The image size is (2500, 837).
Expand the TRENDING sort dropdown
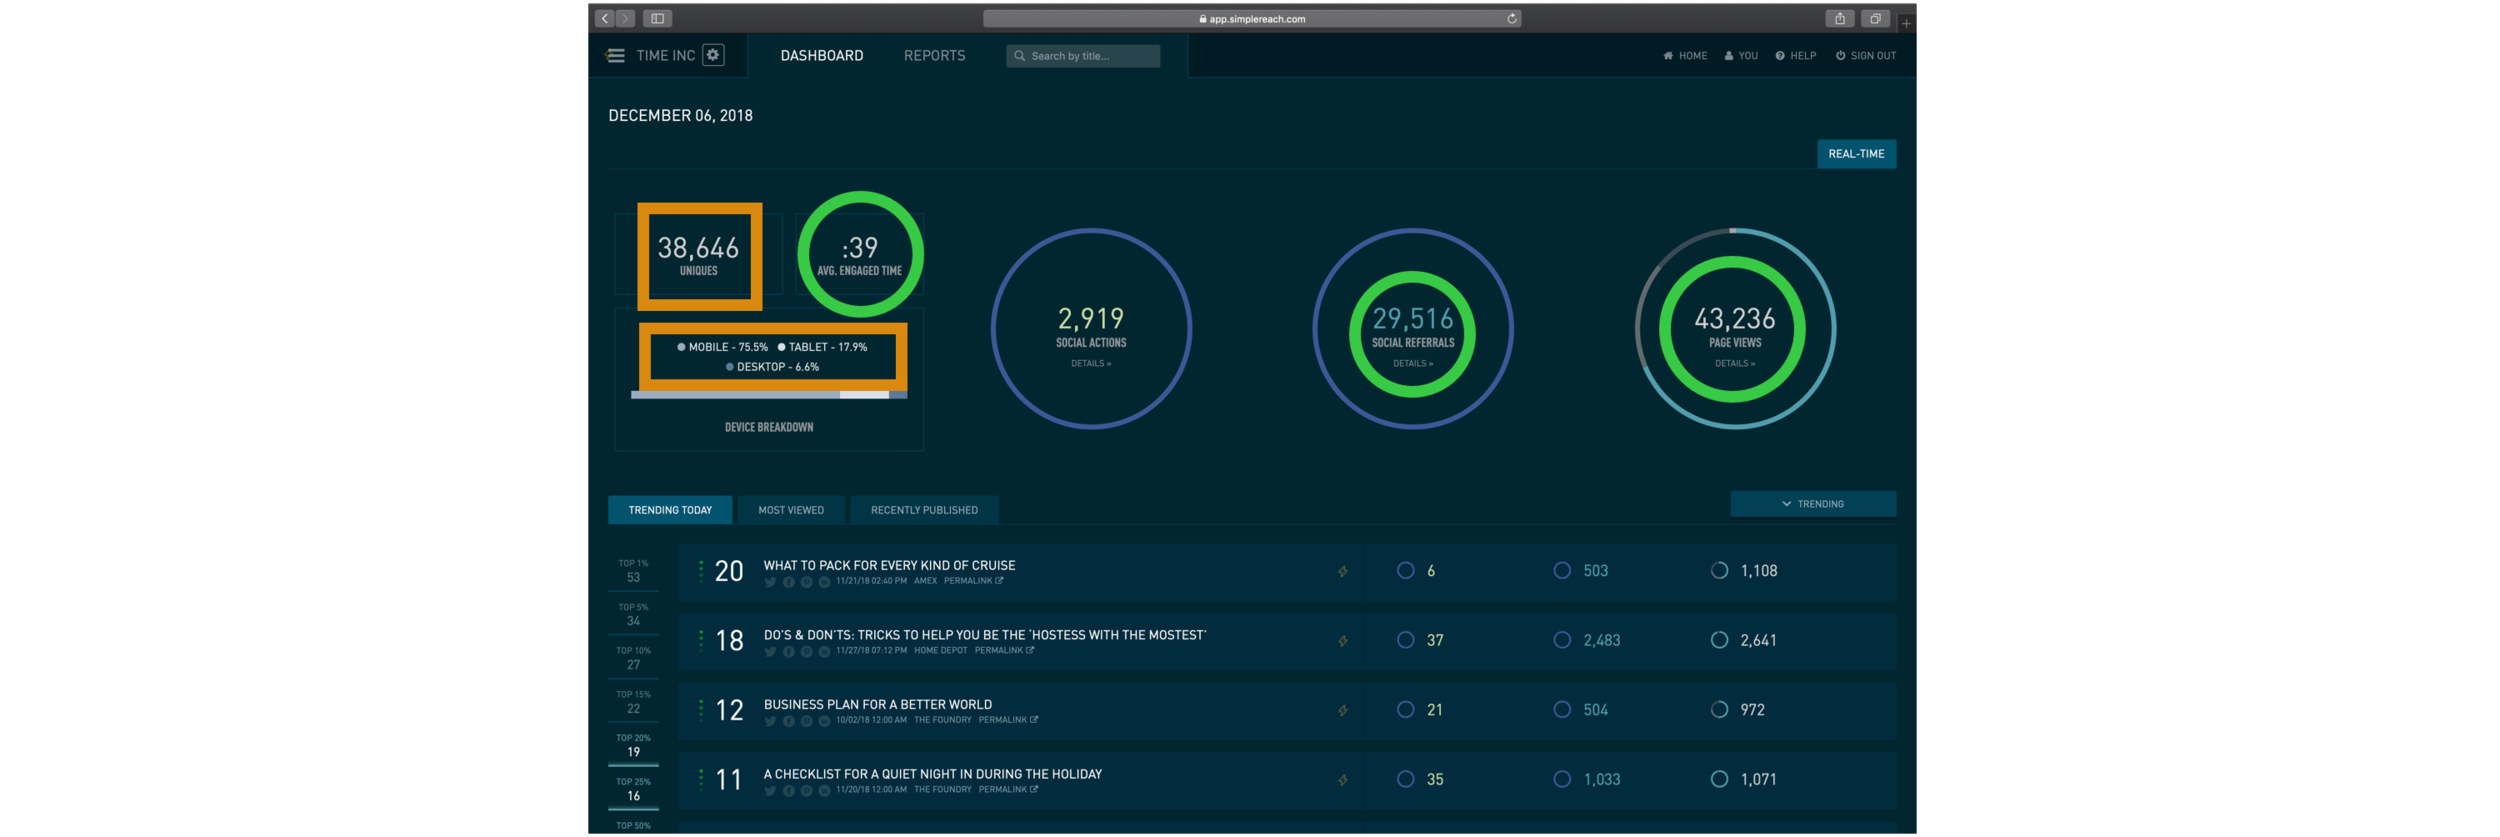tap(1813, 504)
